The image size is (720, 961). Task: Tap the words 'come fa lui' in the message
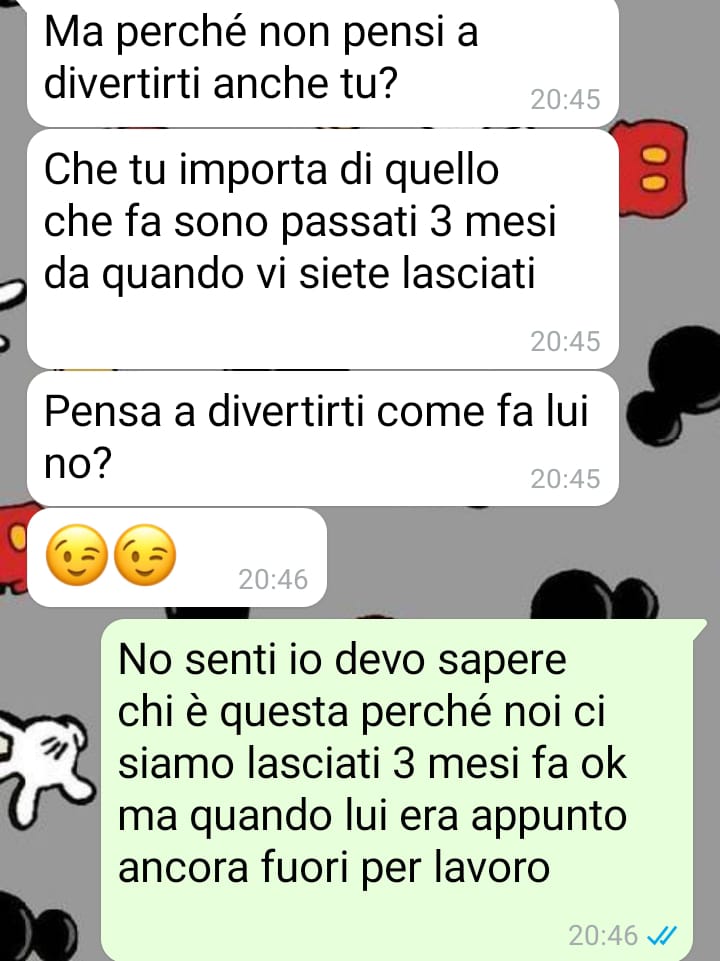tap(482, 411)
